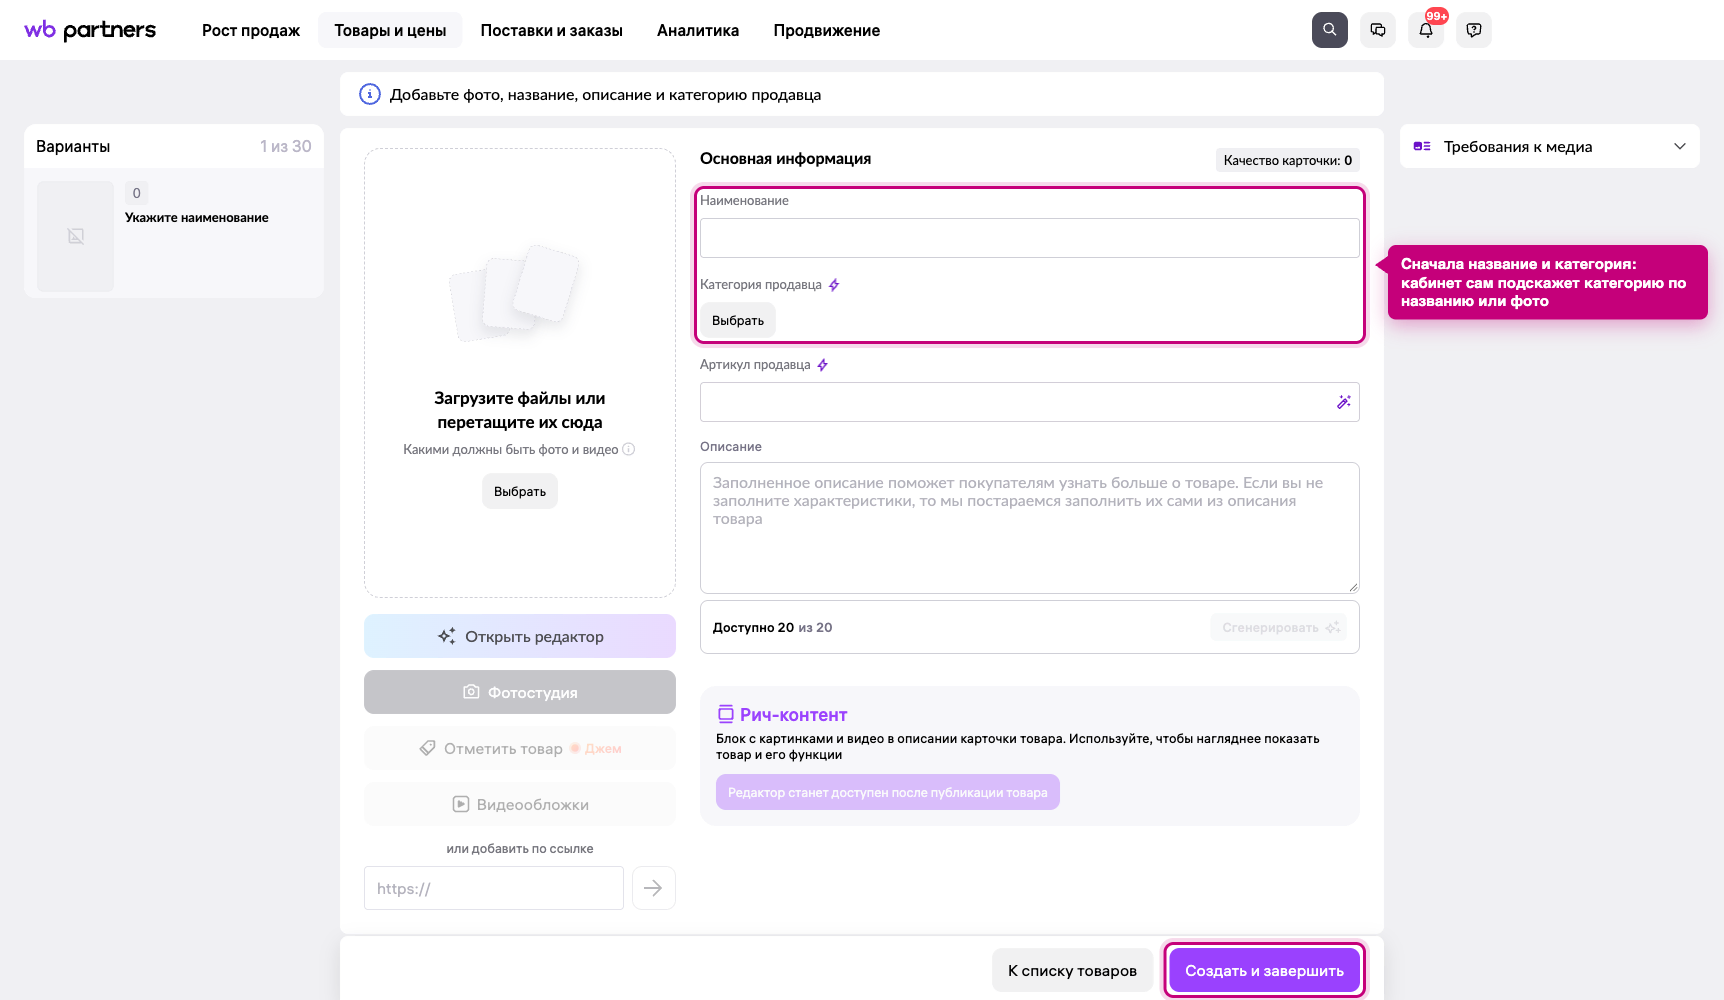This screenshot has width=1724, height=1000.
Task: Click the Фотостудия button
Action: click(x=520, y=692)
